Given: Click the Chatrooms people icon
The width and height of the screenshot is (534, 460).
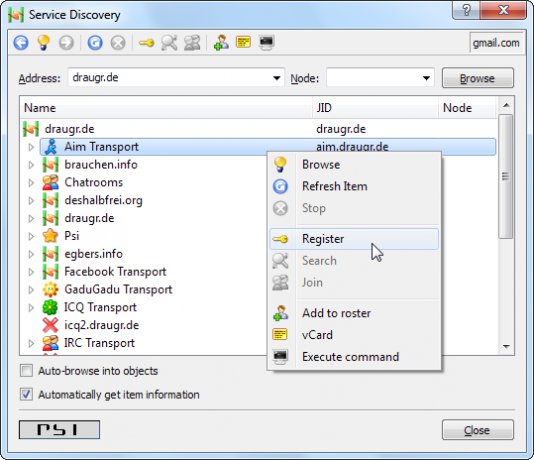Looking at the screenshot, I should (x=50, y=183).
